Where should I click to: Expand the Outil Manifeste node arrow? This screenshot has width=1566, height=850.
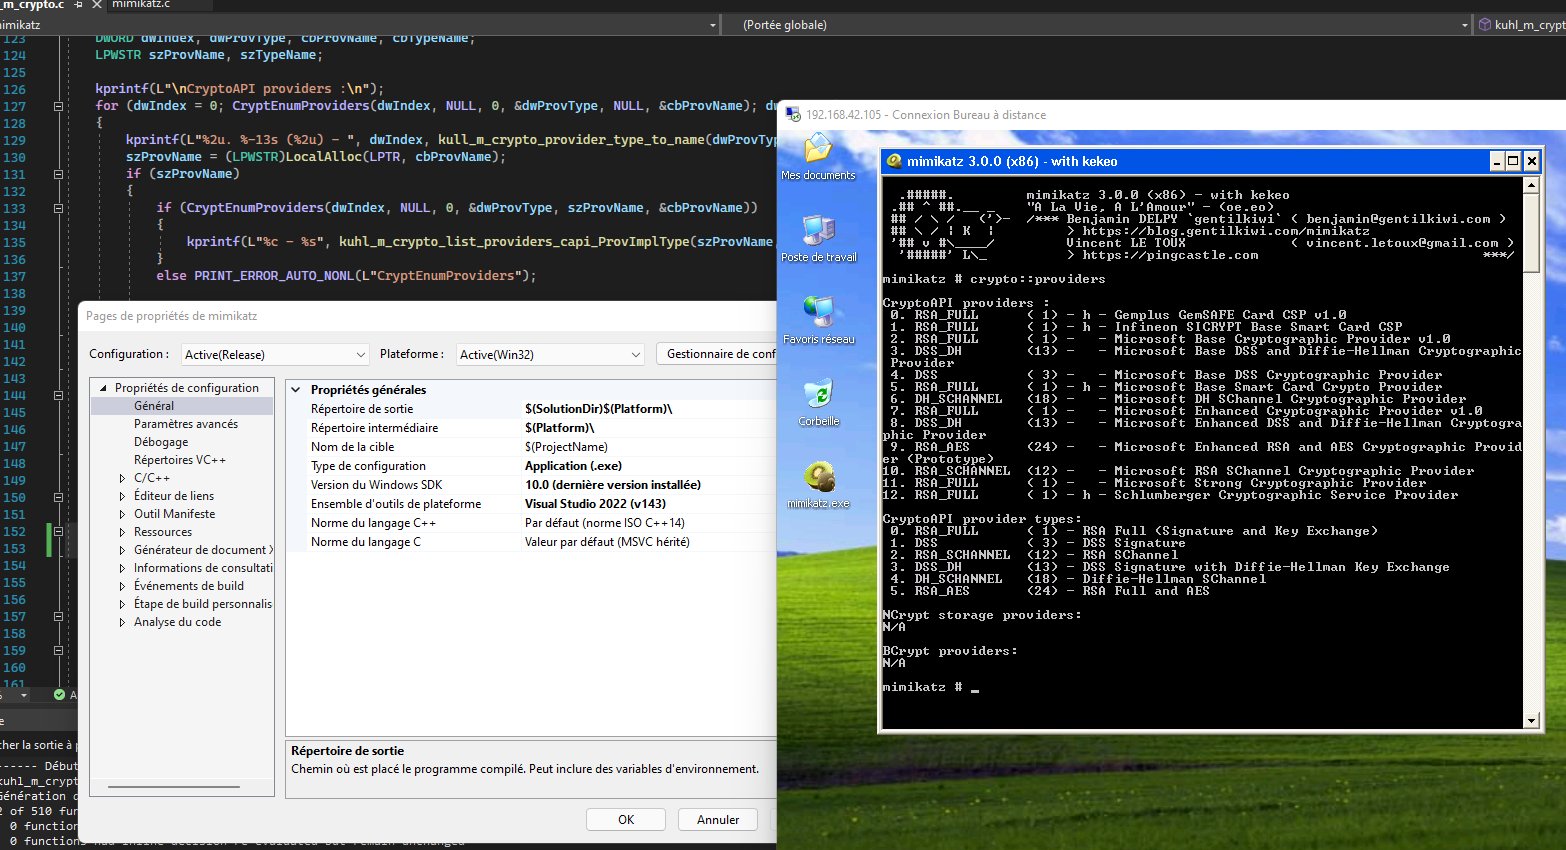pyautogui.click(x=122, y=514)
